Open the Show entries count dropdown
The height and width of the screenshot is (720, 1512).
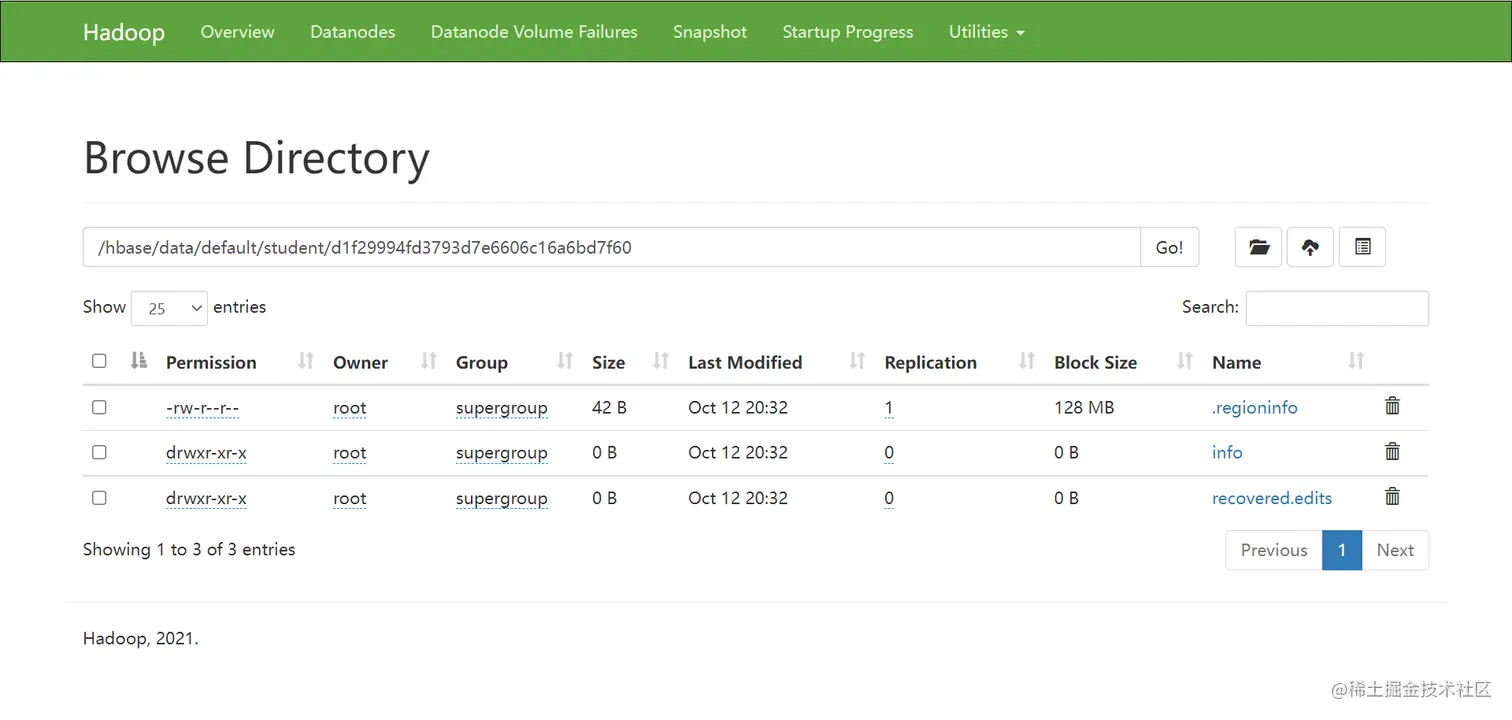(169, 308)
